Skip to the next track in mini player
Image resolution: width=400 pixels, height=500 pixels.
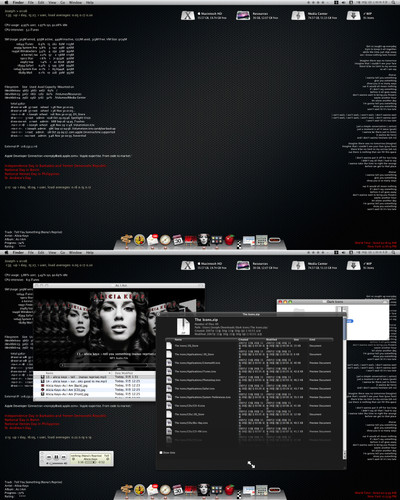point(64,457)
